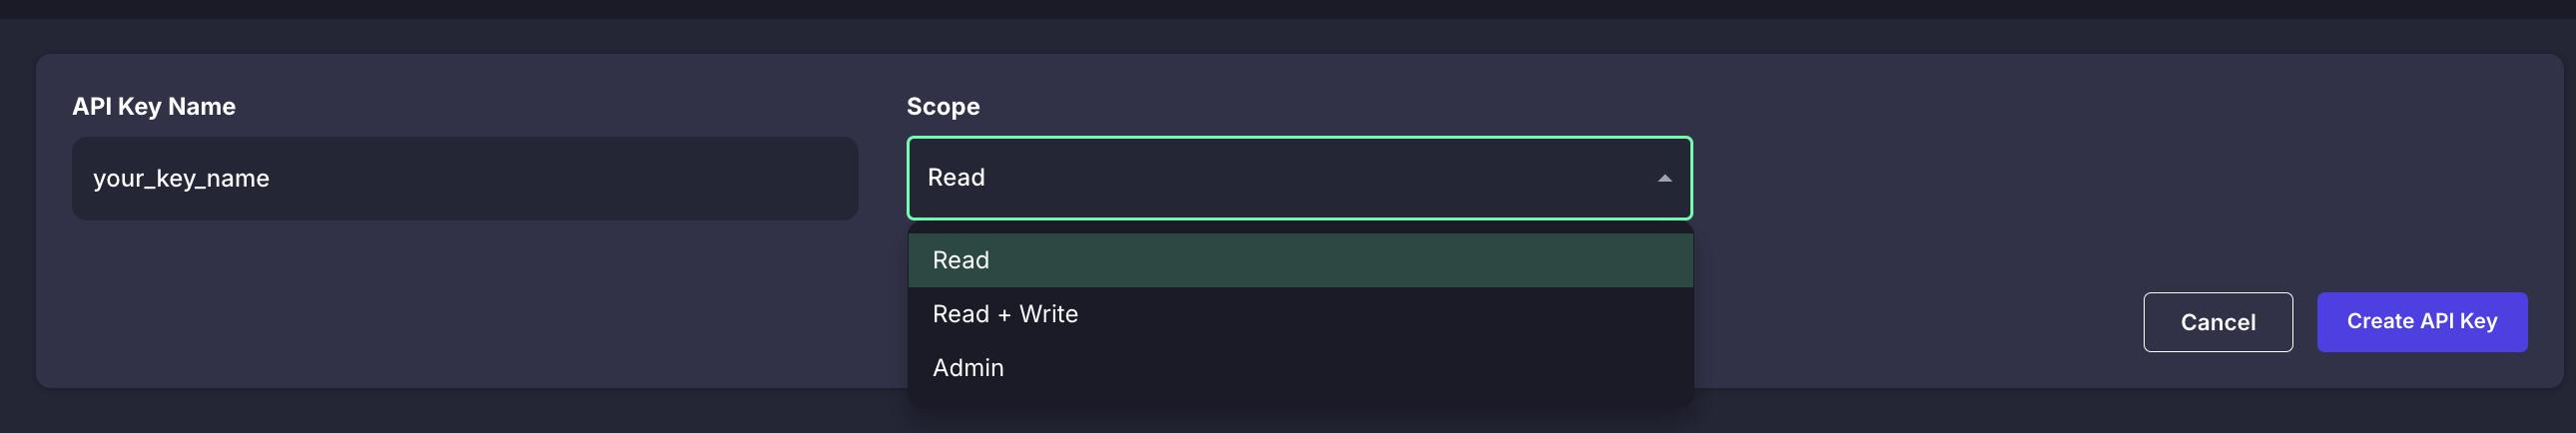Select the Read option in the list
The width and height of the screenshot is (2576, 433).
pos(1299,260)
